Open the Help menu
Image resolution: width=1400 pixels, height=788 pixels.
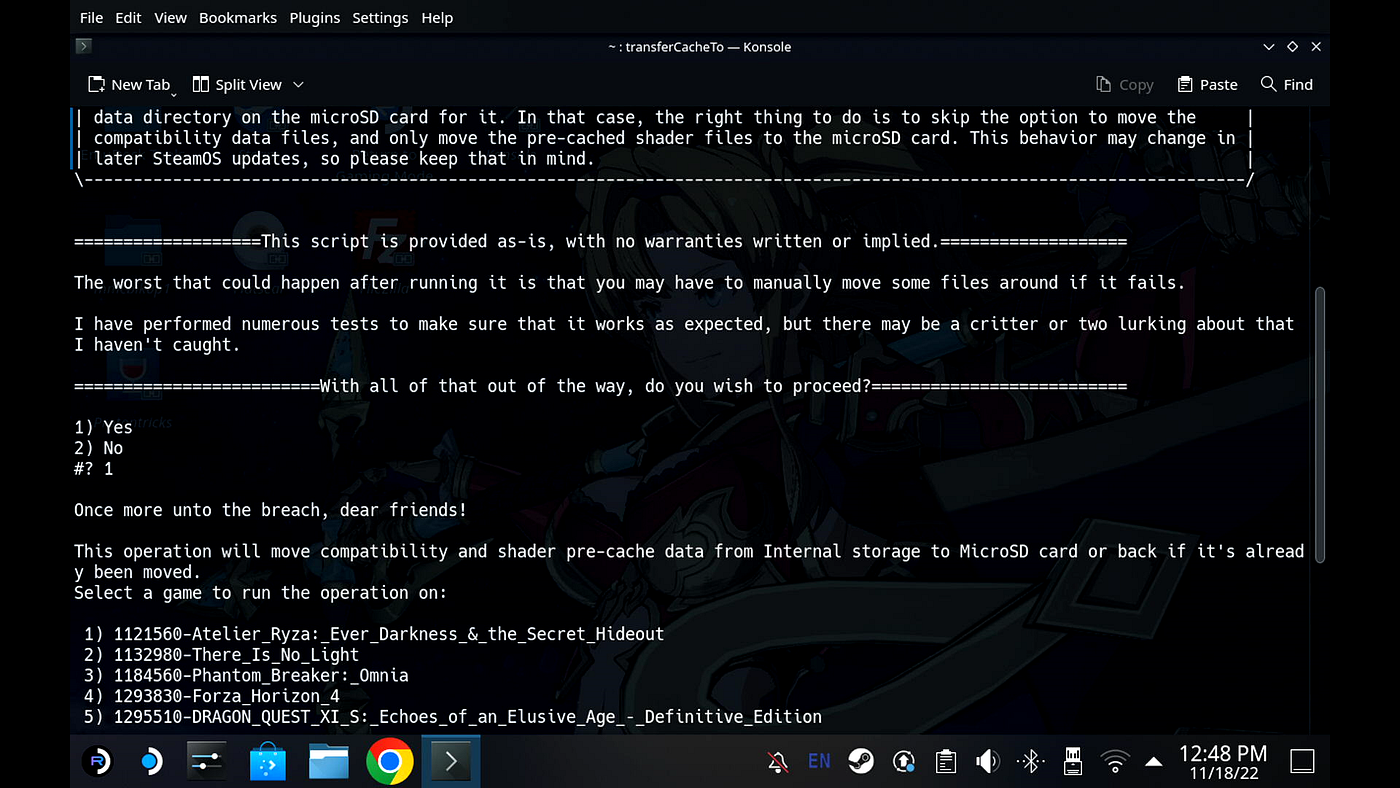click(437, 18)
